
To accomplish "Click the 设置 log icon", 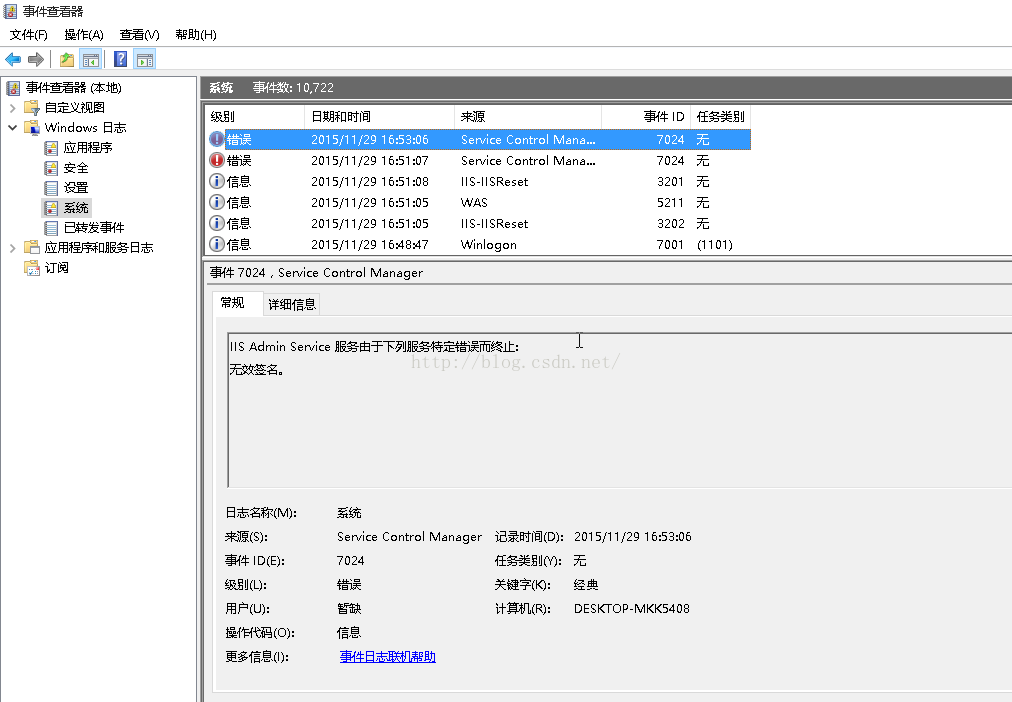I will pyautogui.click(x=51, y=188).
